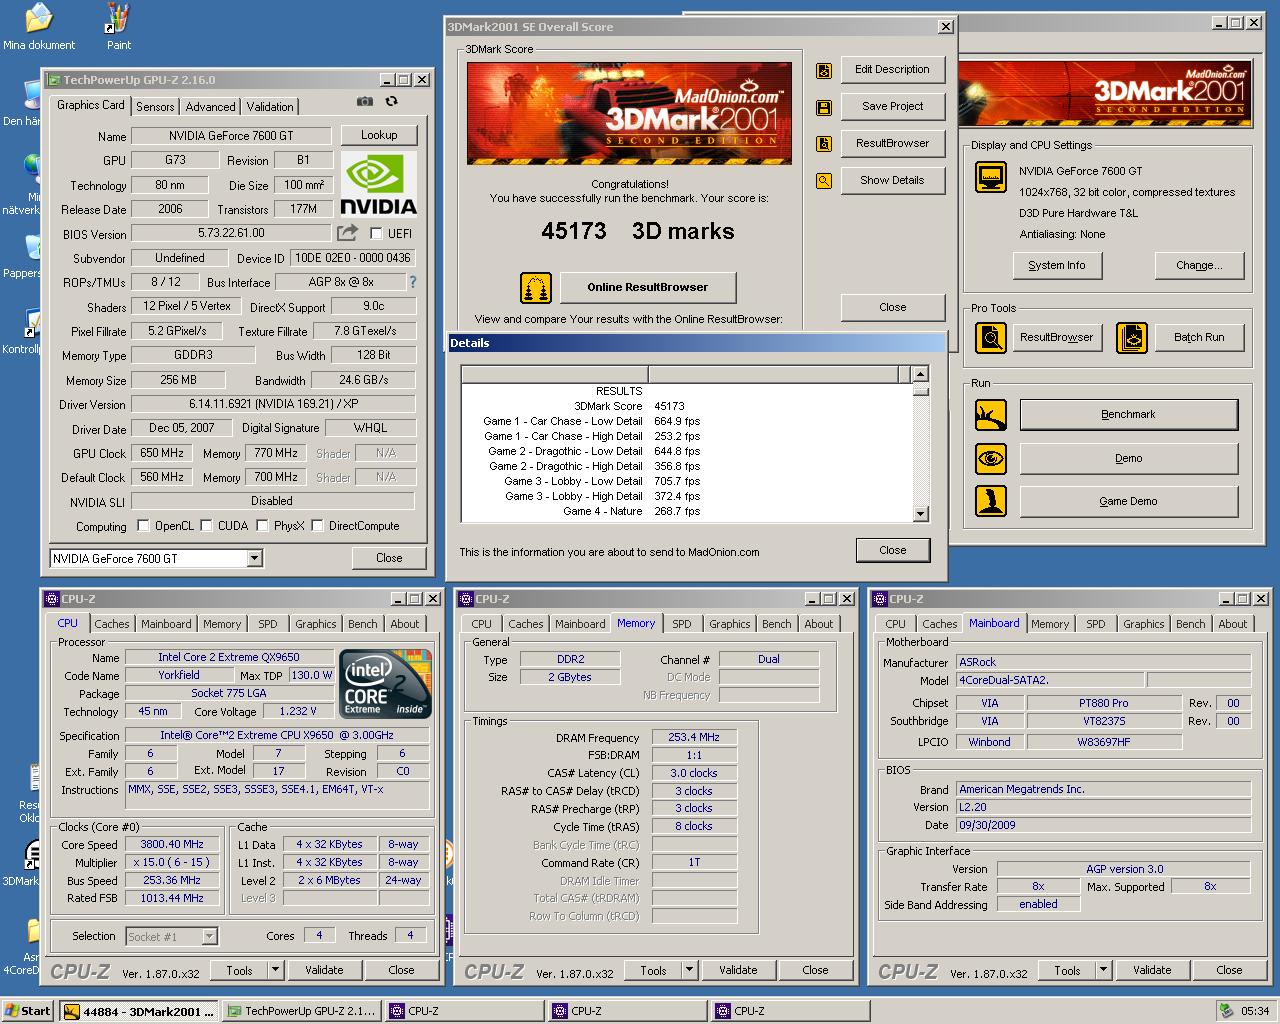Viewport: 1280px width, 1024px height.
Task: Toggle the PhysX checkbox
Action: 262,525
